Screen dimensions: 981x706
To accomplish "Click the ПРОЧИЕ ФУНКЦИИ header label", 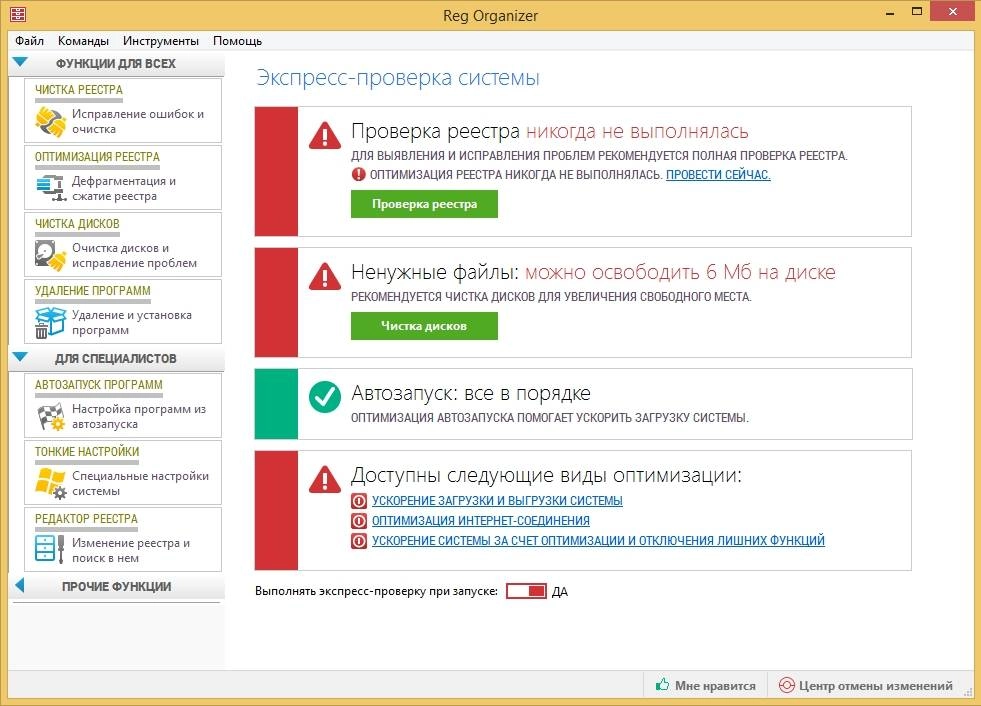I will (116, 586).
